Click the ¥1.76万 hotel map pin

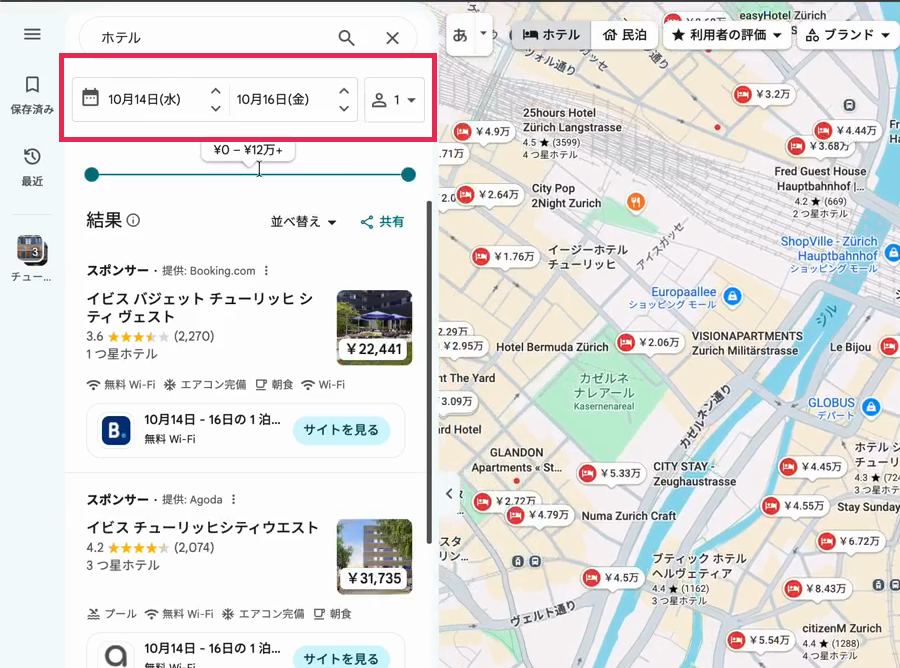[x=505, y=257]
